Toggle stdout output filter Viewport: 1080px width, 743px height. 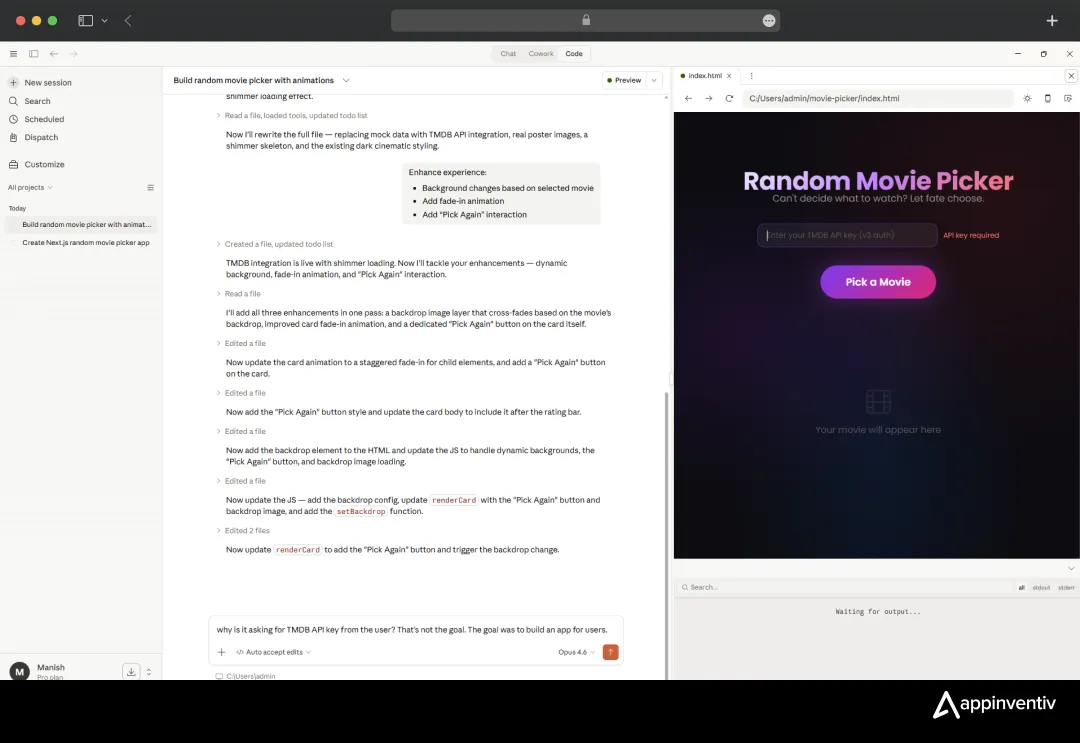coord(1040,587)
